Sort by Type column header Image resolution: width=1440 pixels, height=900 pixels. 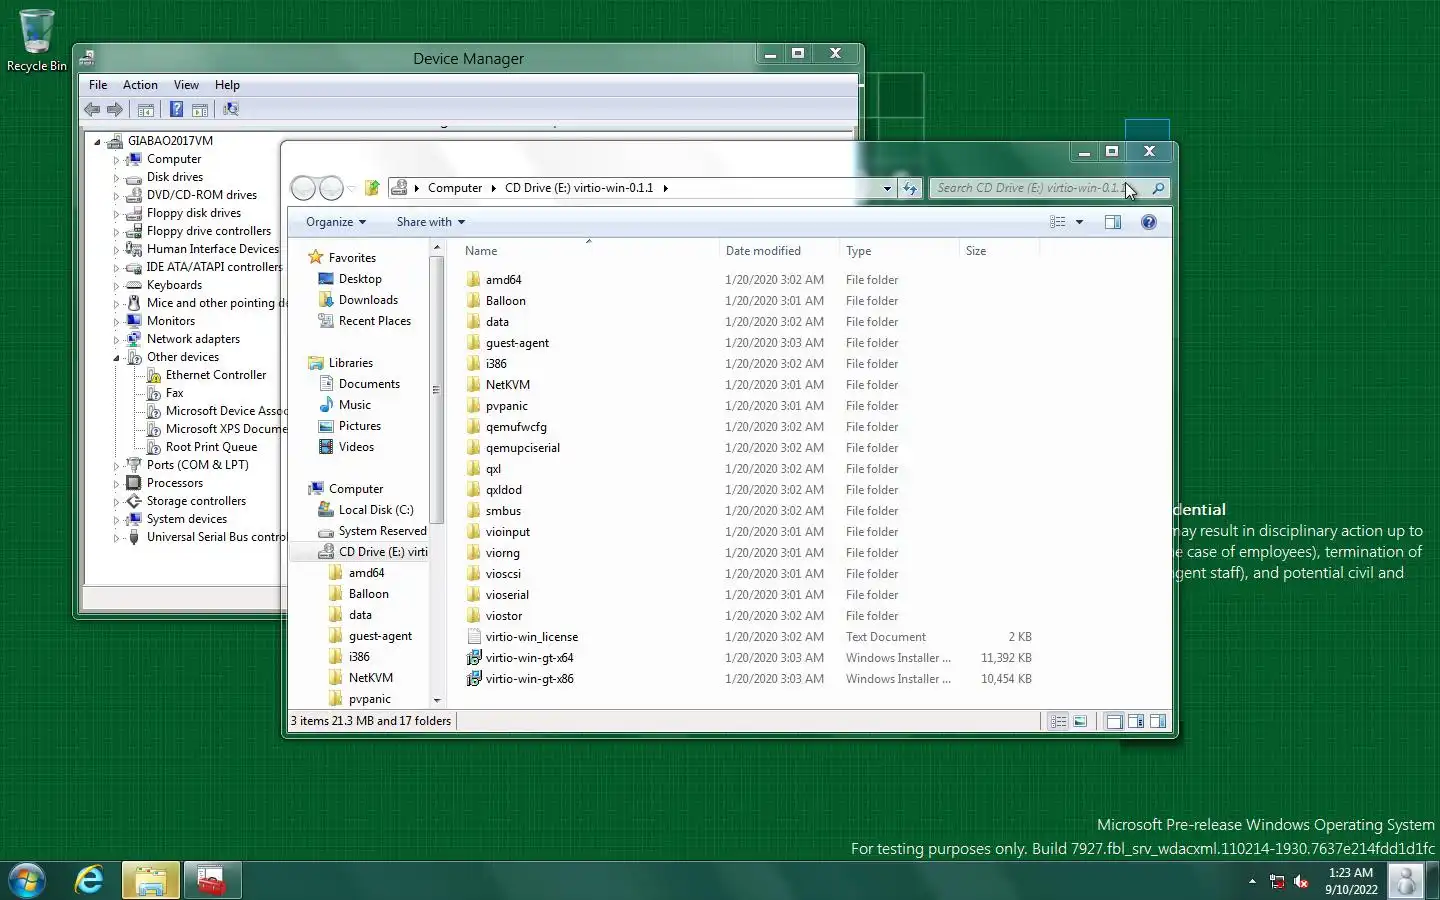click(x=899, y=251)
